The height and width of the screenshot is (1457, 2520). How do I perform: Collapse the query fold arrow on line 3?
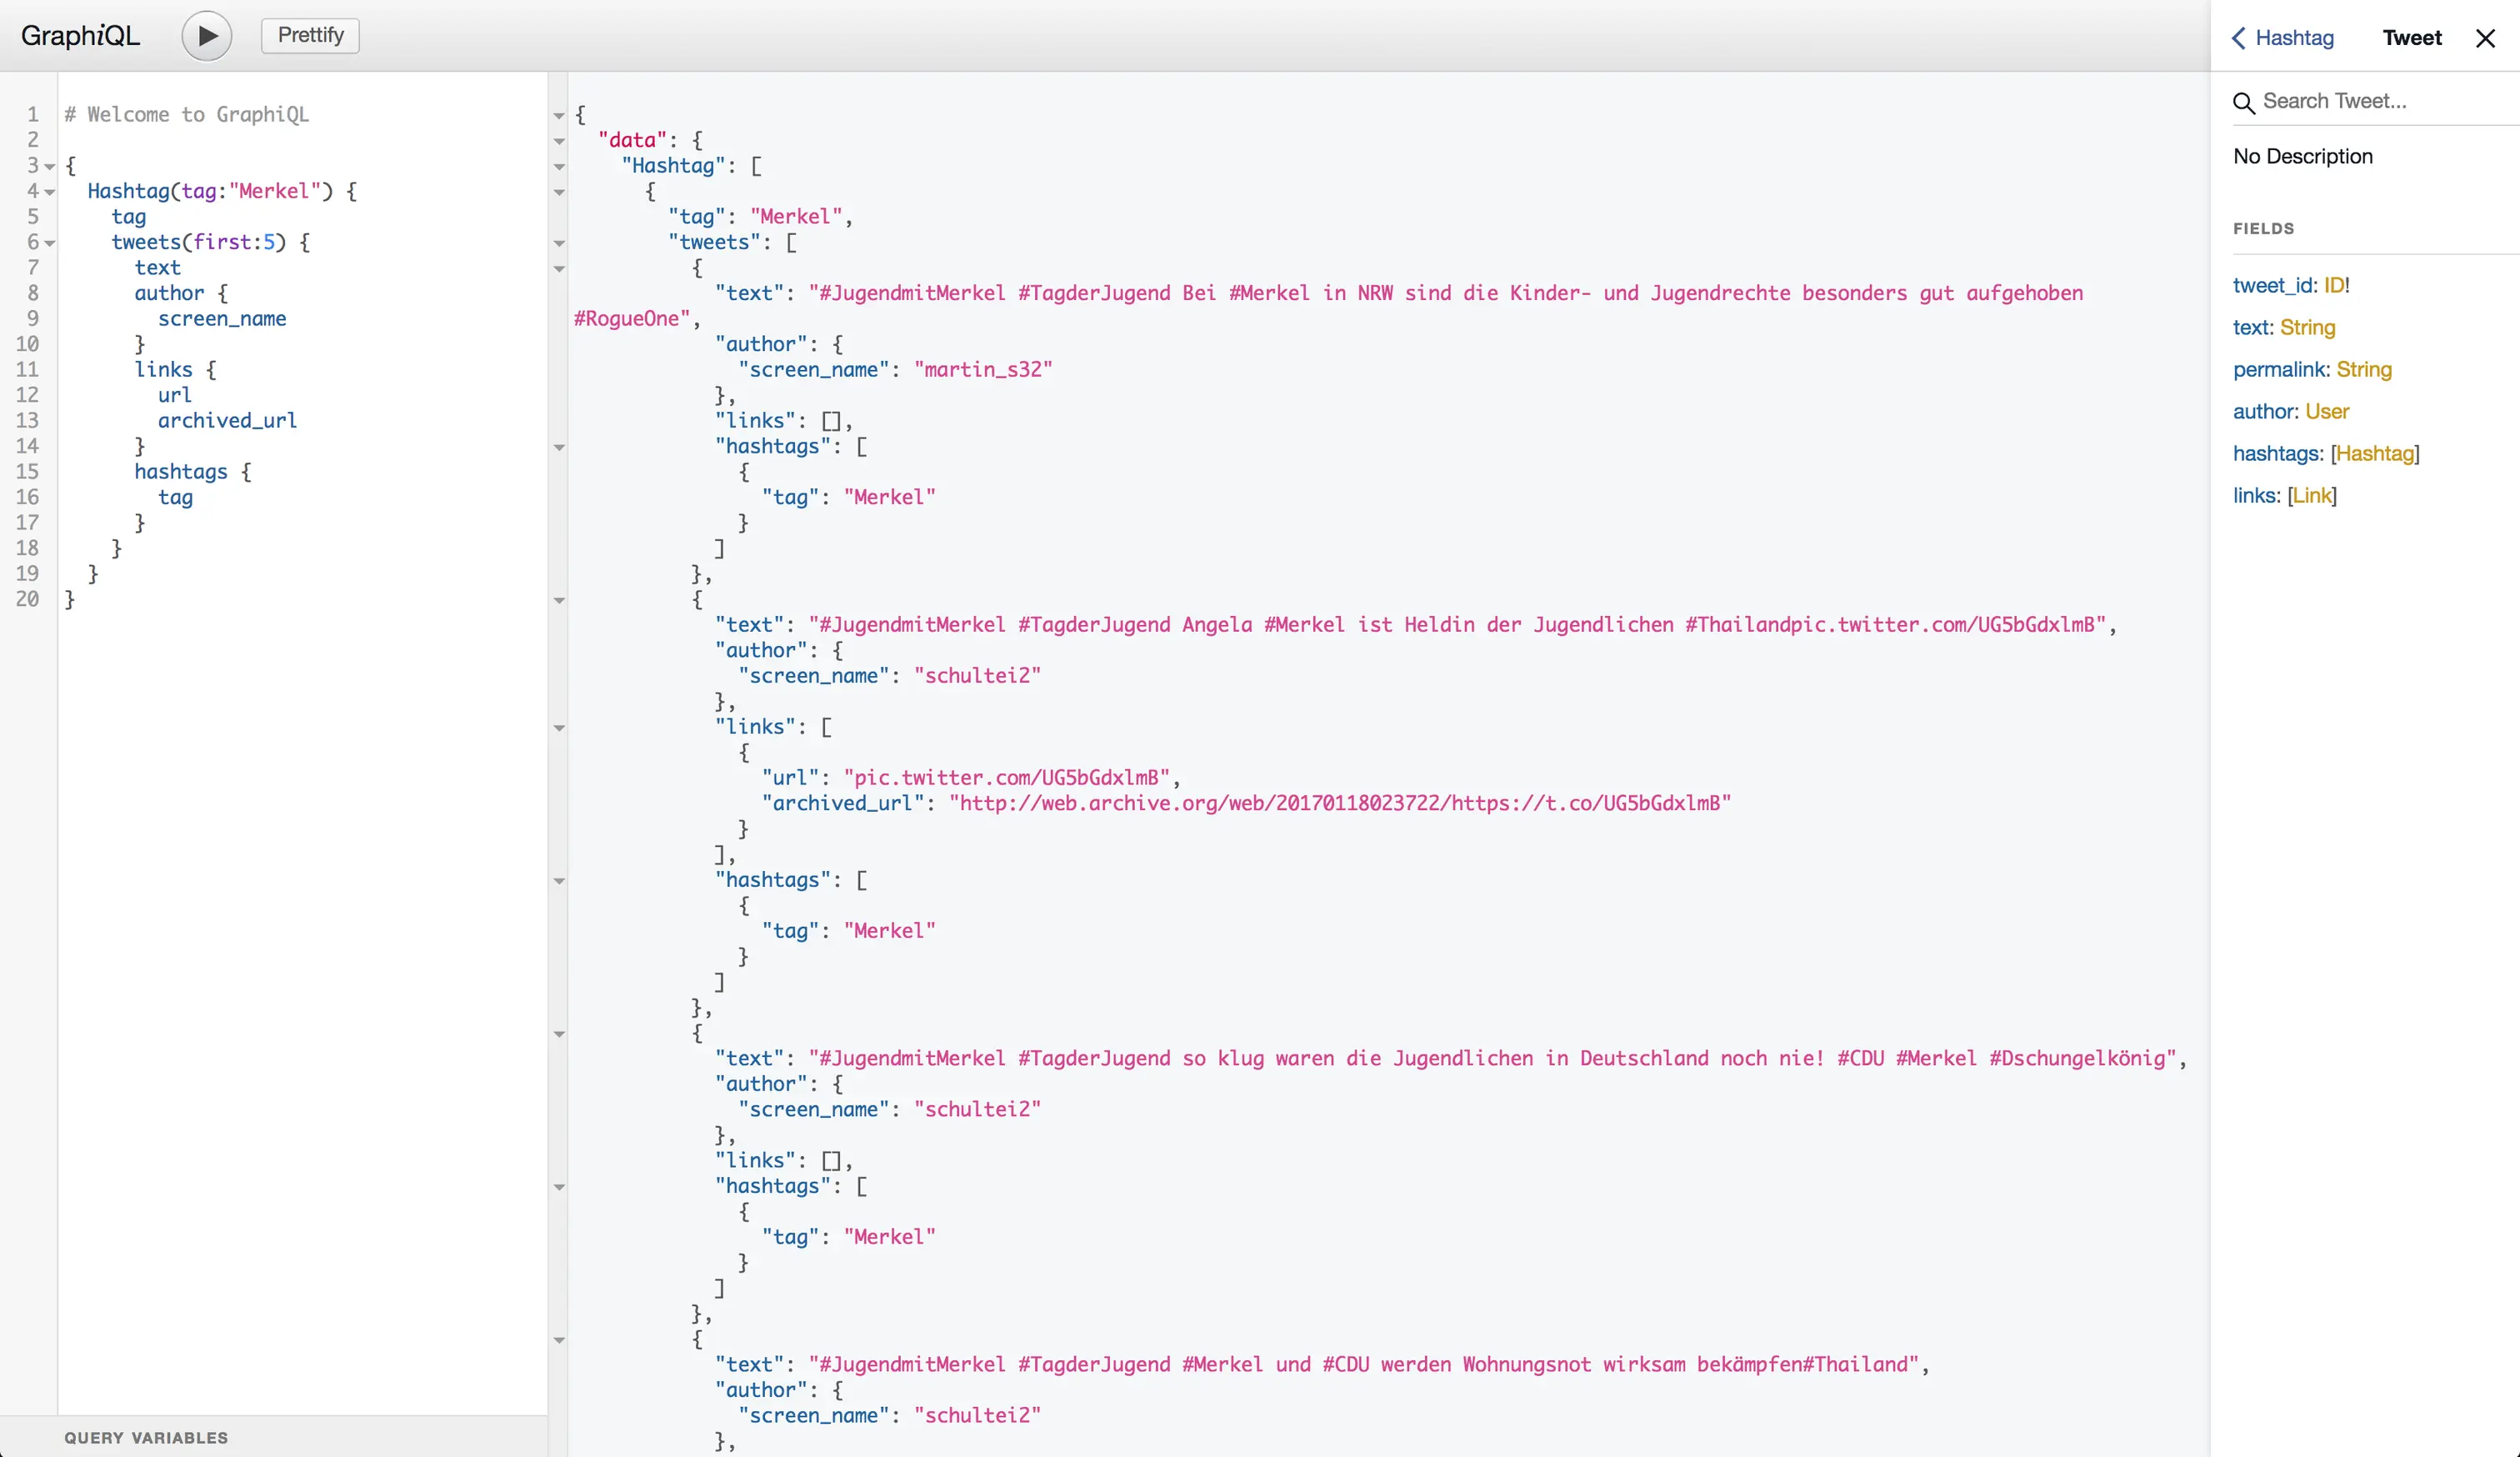coord(49,167)
